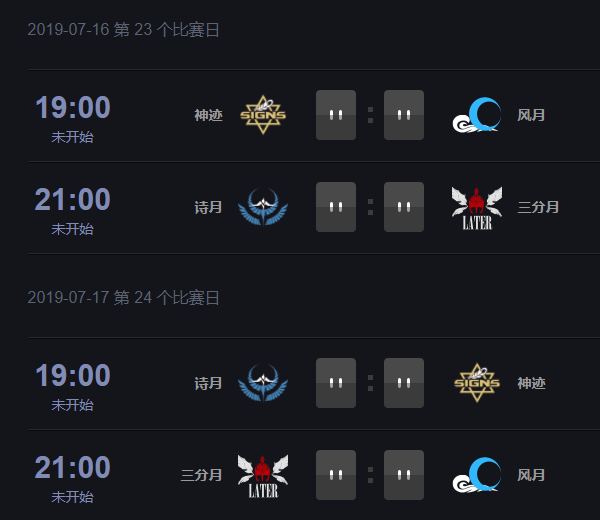Click the 未开始 status under 21:00 on 07-17
The height and width of the screenshot is (520, 600).
(72, 497)
